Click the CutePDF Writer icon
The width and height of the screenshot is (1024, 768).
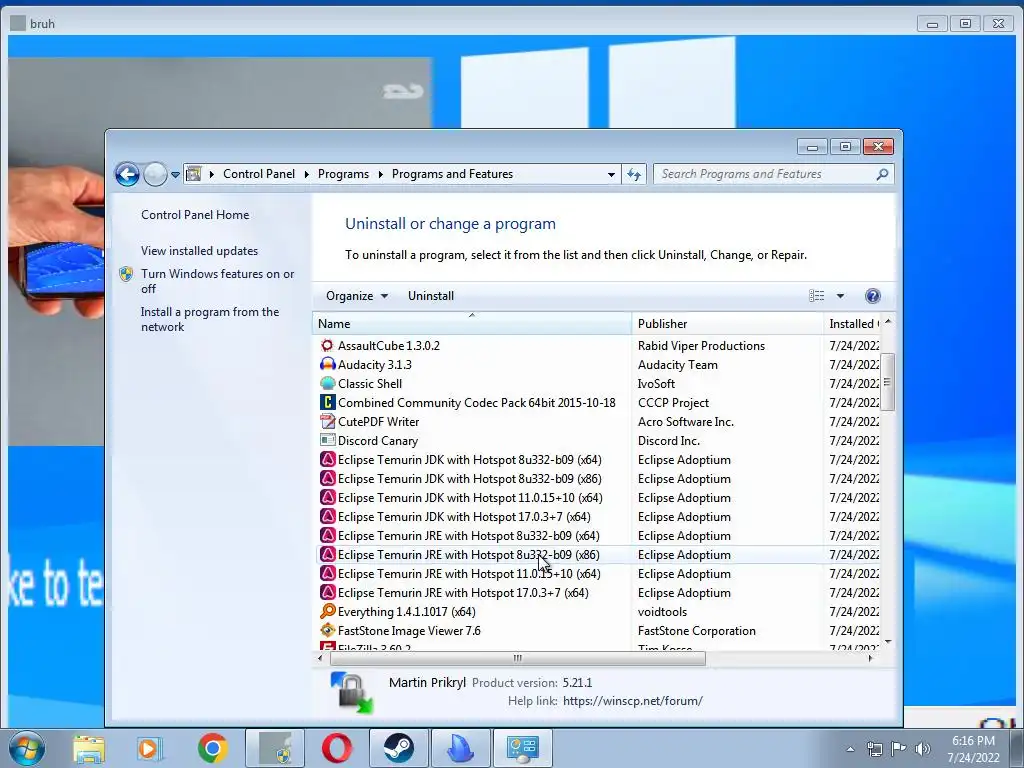327,421
